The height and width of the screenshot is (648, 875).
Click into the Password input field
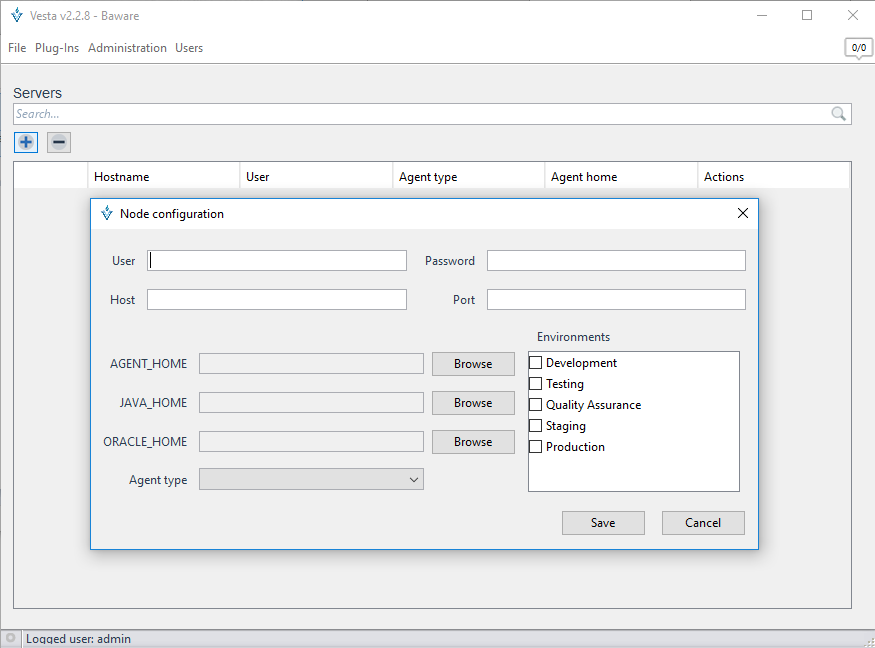tap(616, 261)
